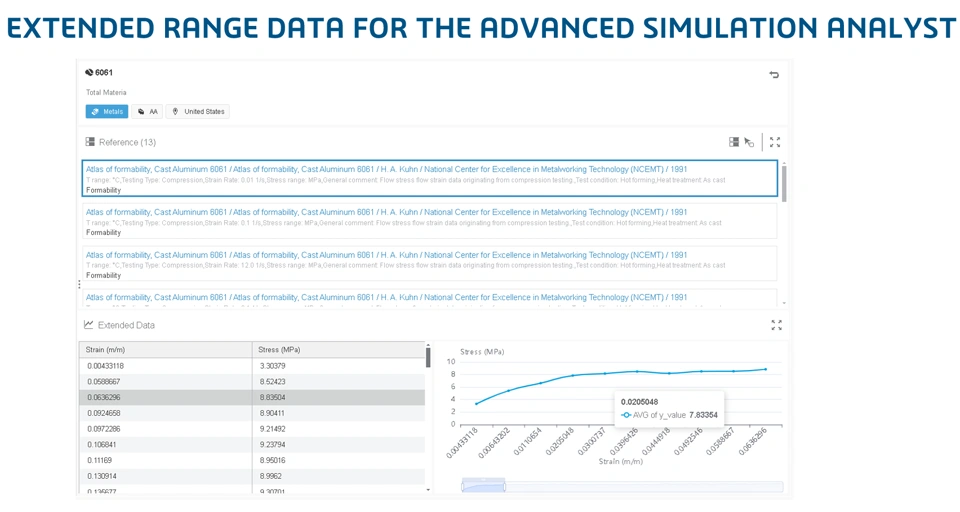Click the list view icon in Reference header

[x=733, y=142]
